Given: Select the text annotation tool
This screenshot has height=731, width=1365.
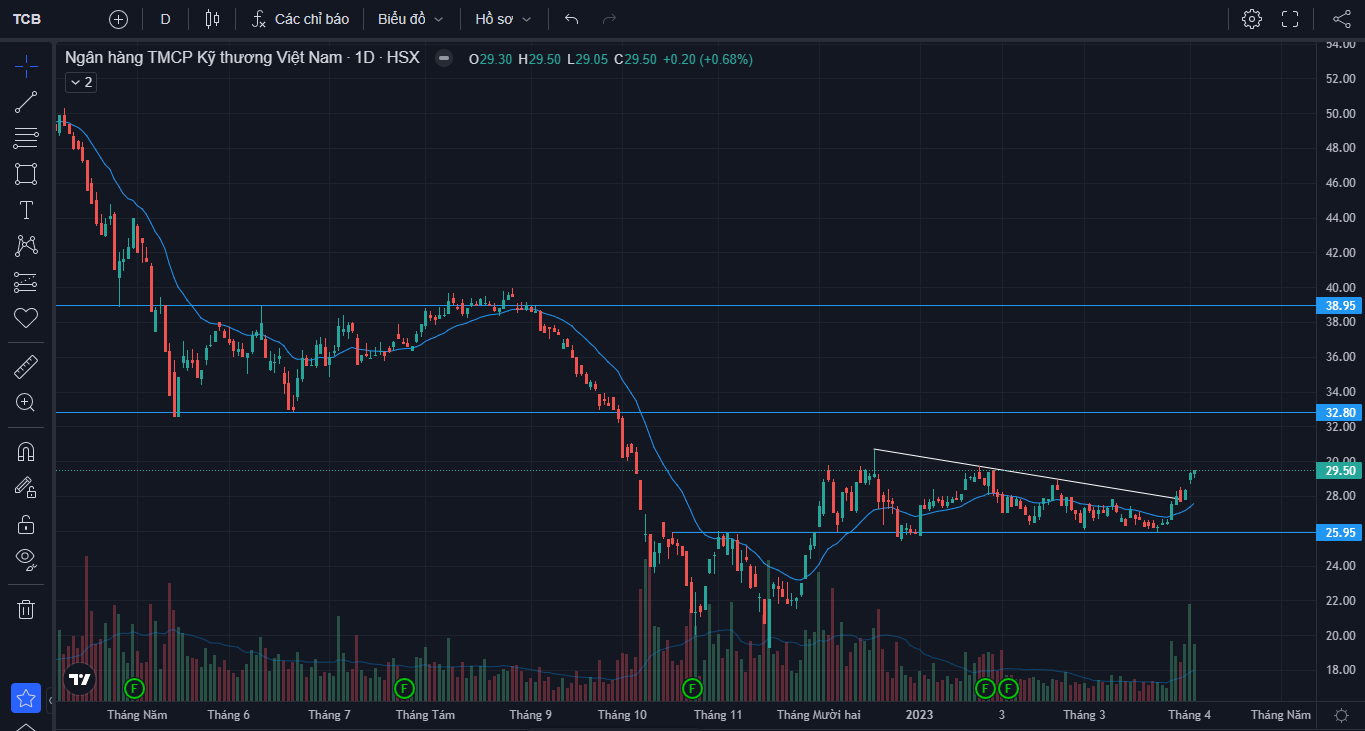Looking at the screenshot, I should tap(26, 210).
